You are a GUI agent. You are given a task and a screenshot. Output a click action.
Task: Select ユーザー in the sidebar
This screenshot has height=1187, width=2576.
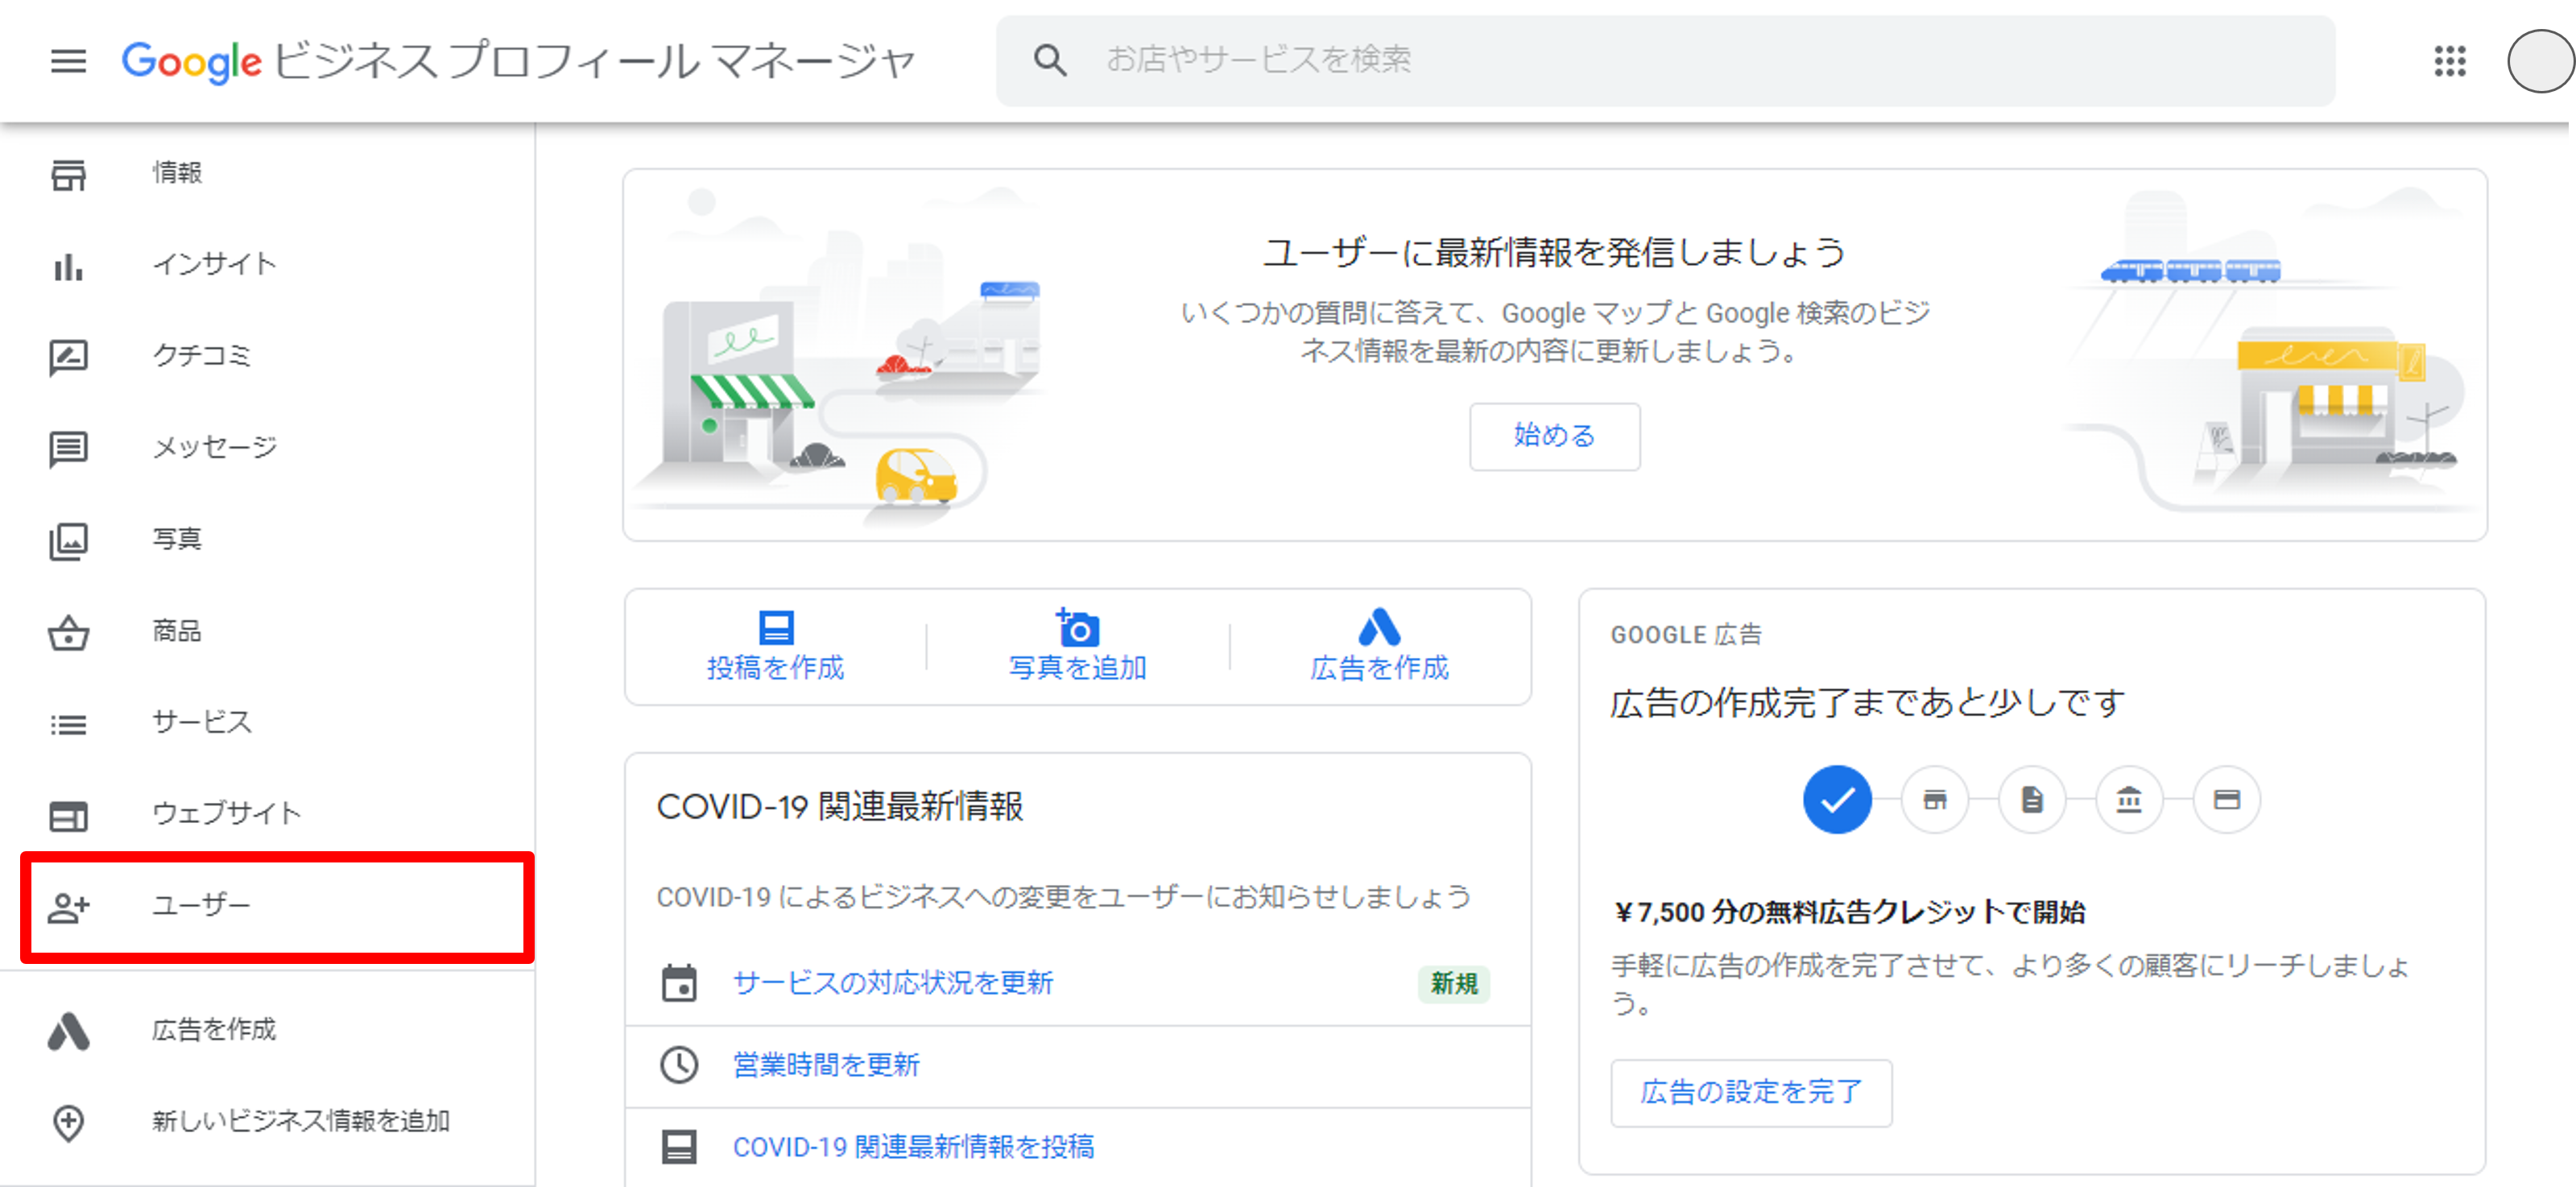click(277, 907)
